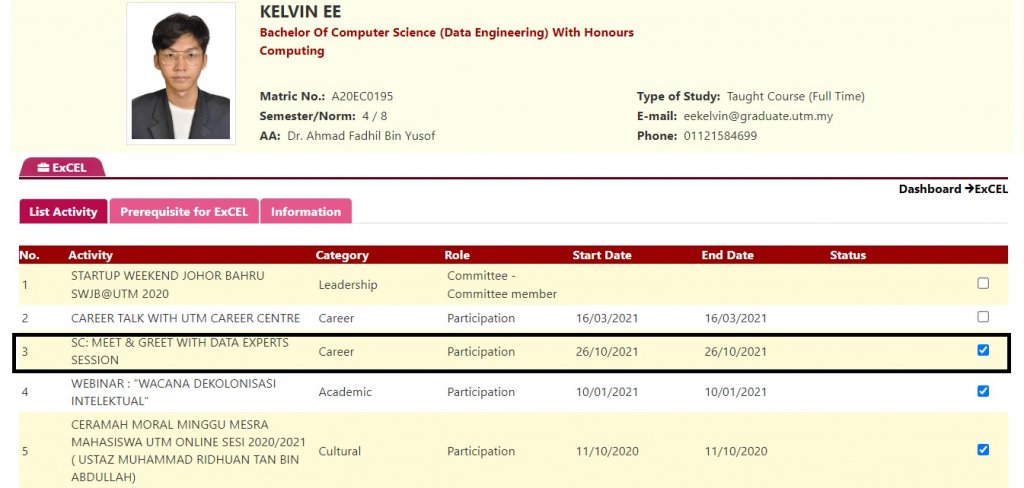Click the Activity column header
This screenshot has width=1024, height=488.
90,255
